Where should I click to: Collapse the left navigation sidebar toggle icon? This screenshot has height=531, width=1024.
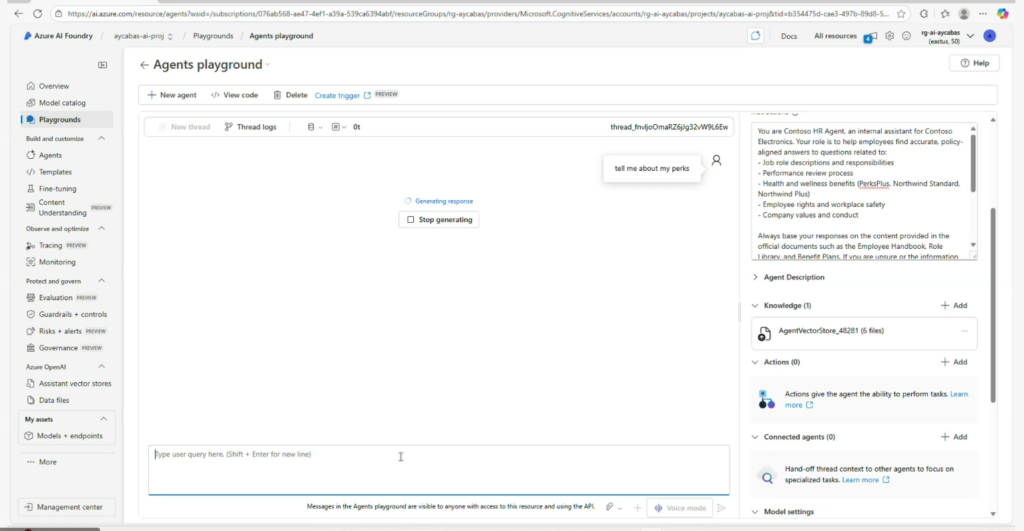click(x=103, y=65)
